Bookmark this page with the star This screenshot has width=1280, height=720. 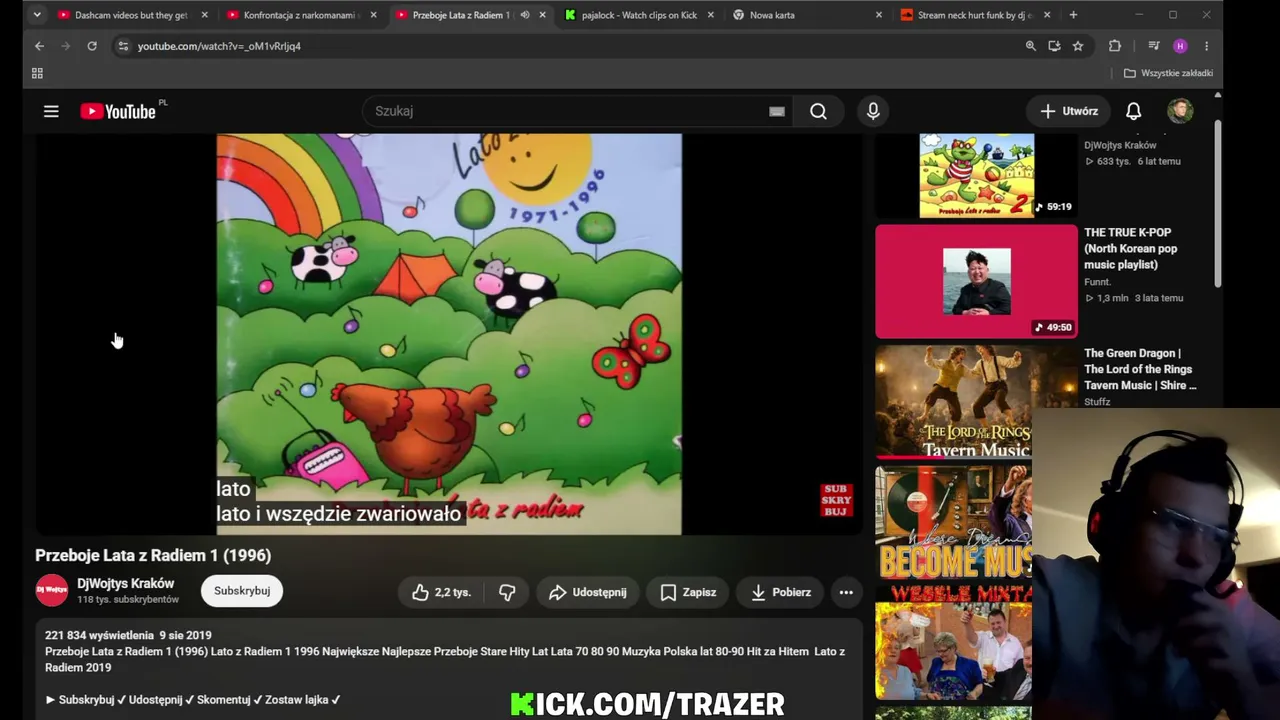tap(1077, 46)
